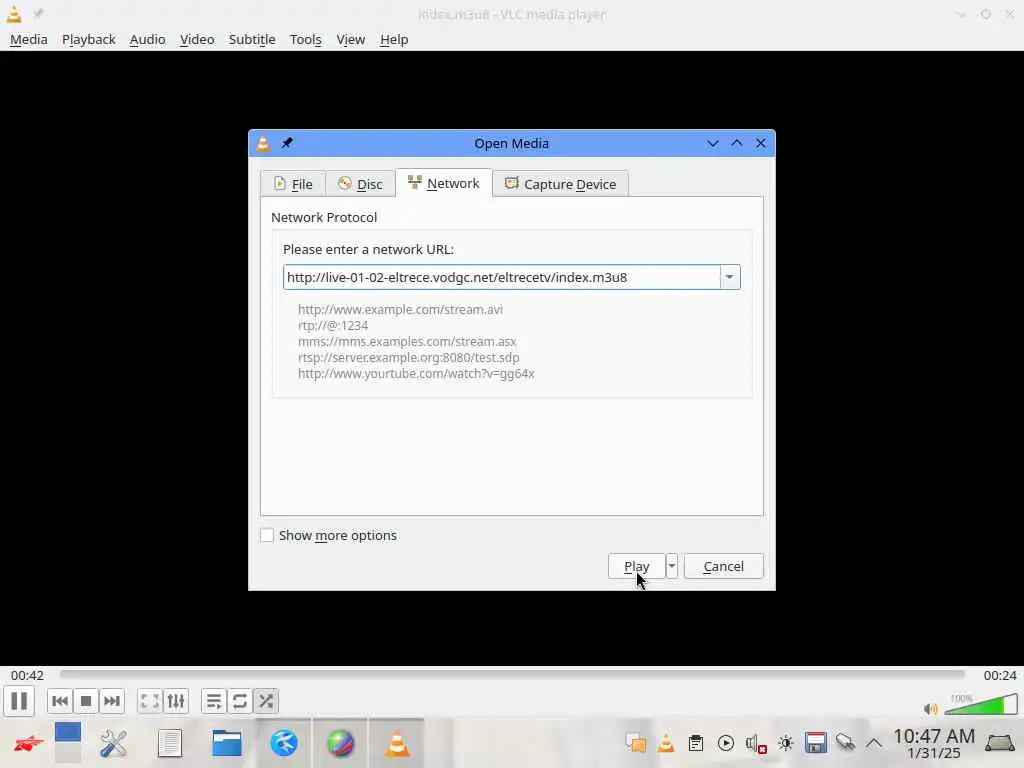Open the muted volume tray icon
The height and width of the screenshot is (768, 1024).
(x=756, y=743)
